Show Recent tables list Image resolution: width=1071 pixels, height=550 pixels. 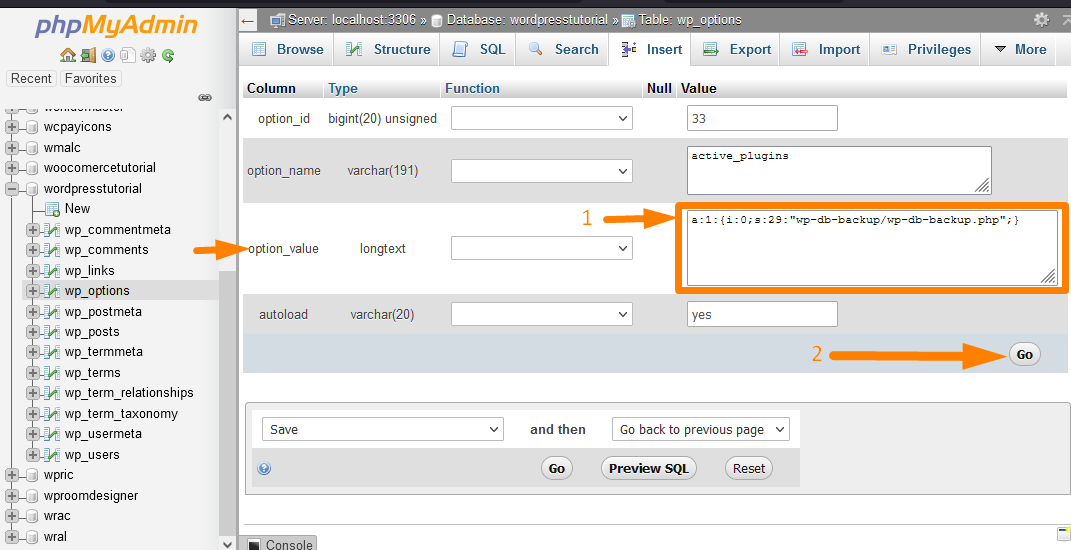pyautogui.click(x=31, y=79)
